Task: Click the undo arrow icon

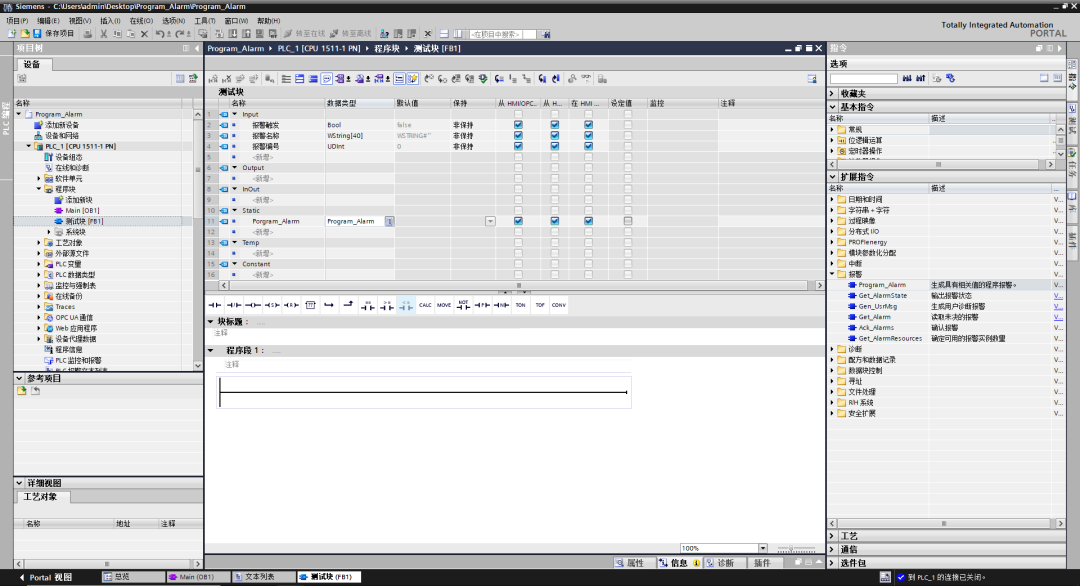Action: coord(160,34)
